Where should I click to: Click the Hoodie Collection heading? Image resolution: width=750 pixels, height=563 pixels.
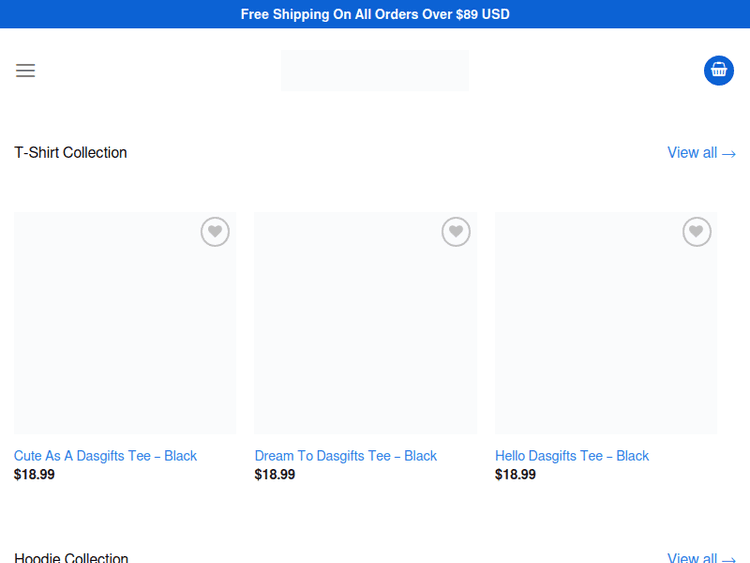click(x=71, y=557)
